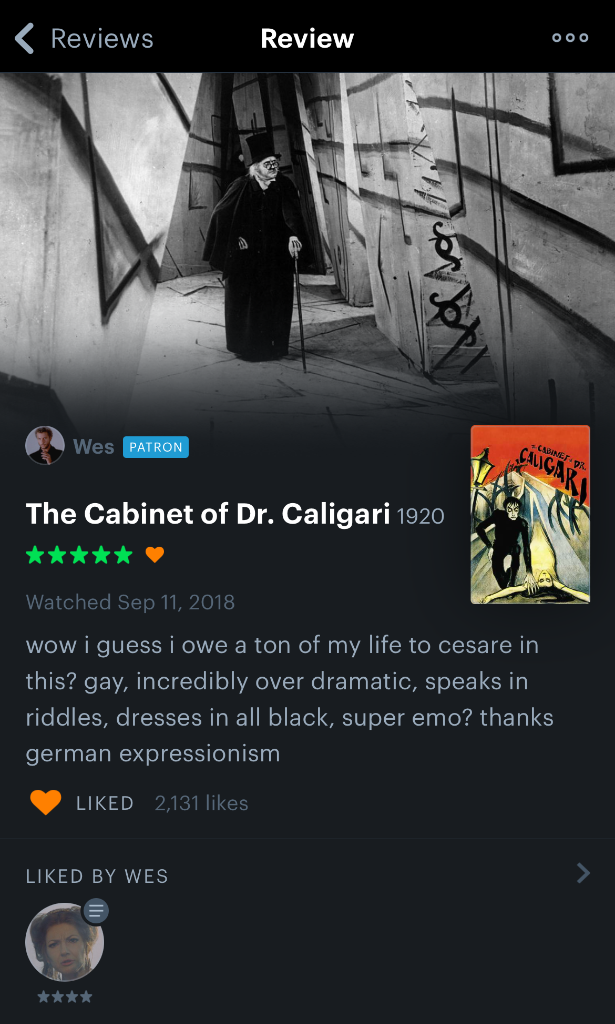The image size is (615, 1024).
Task: Tap the back chevron icon
Action: coord(24,39)
